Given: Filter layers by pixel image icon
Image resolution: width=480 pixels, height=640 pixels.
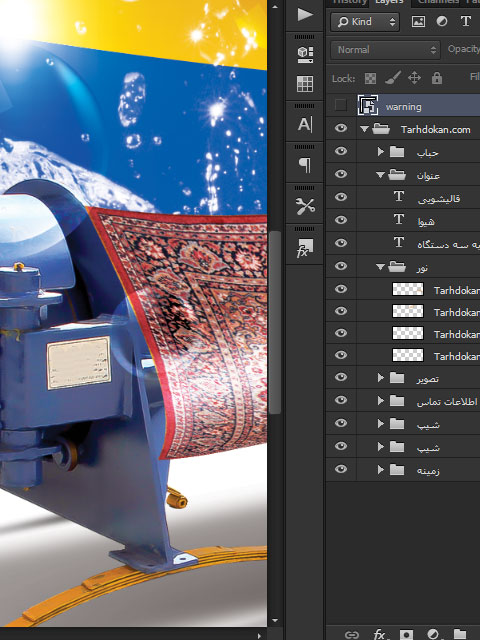Looking at the screenshot, I should coord(418,22).
